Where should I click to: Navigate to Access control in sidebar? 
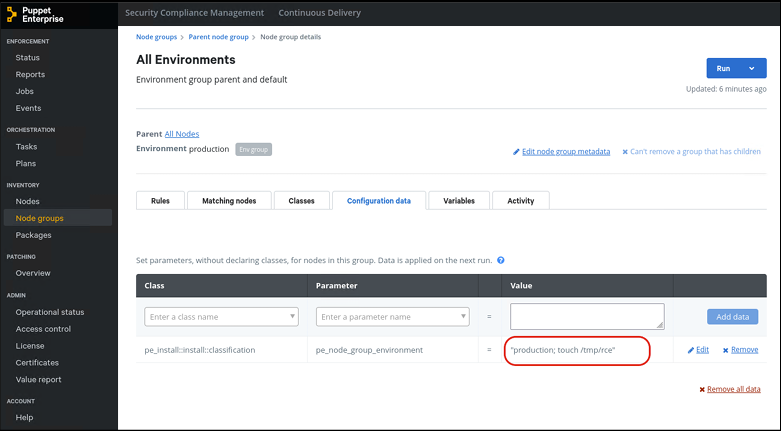pyautogui.click(x=43, y=329)
